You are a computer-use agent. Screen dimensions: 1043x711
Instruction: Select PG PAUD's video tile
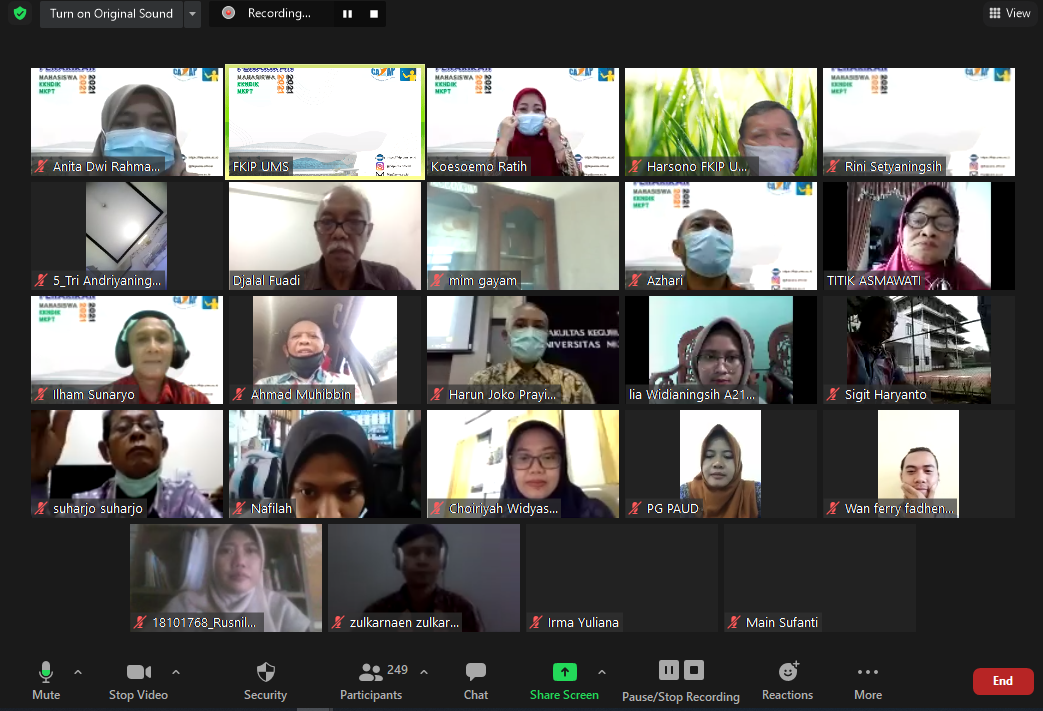721,464
